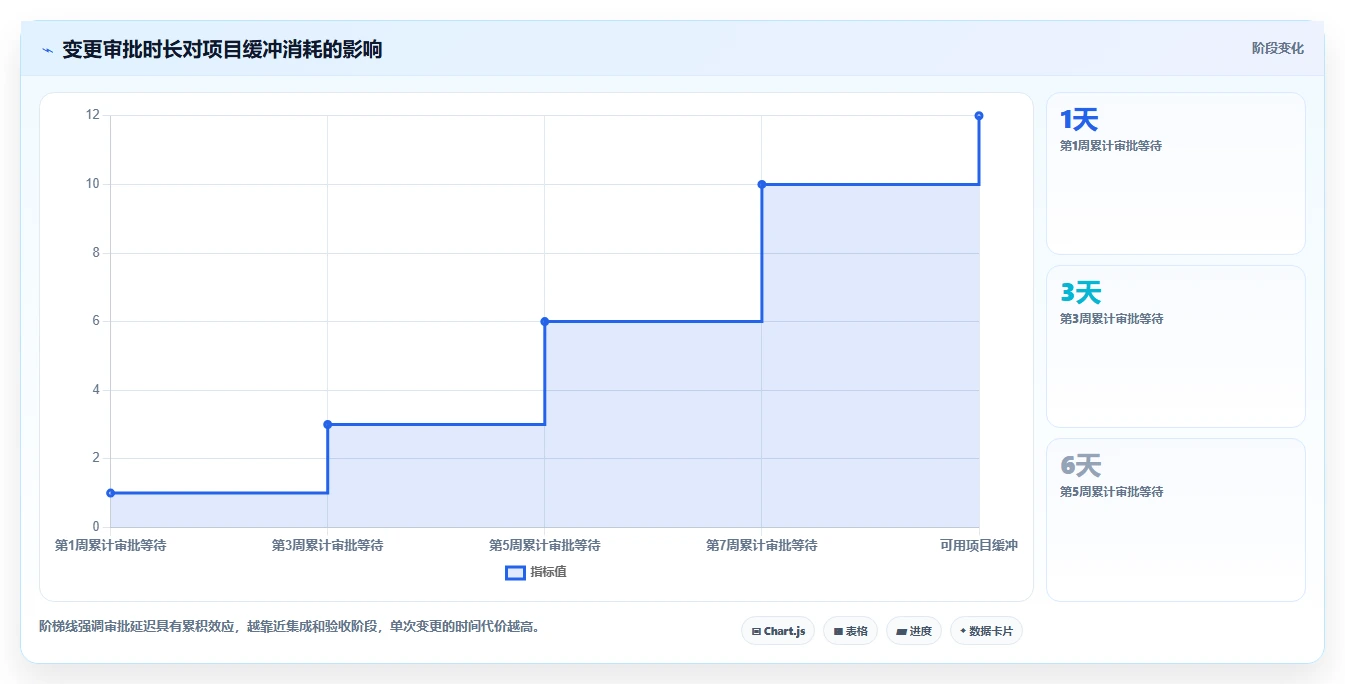Click the footer note about 阶梯线

pos(290,627)
